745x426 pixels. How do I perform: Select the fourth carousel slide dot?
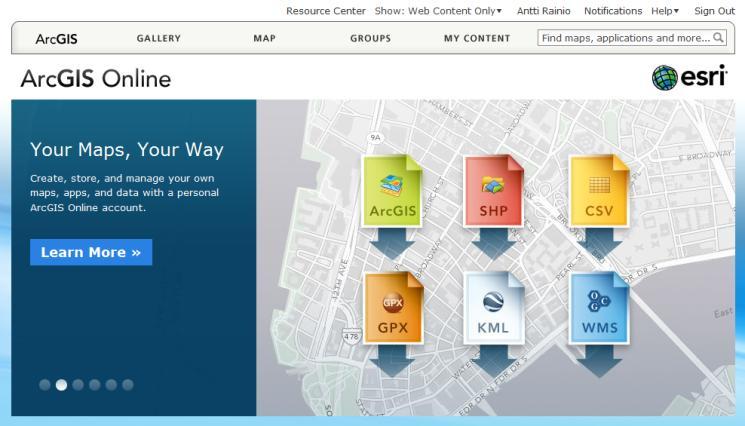95,385
